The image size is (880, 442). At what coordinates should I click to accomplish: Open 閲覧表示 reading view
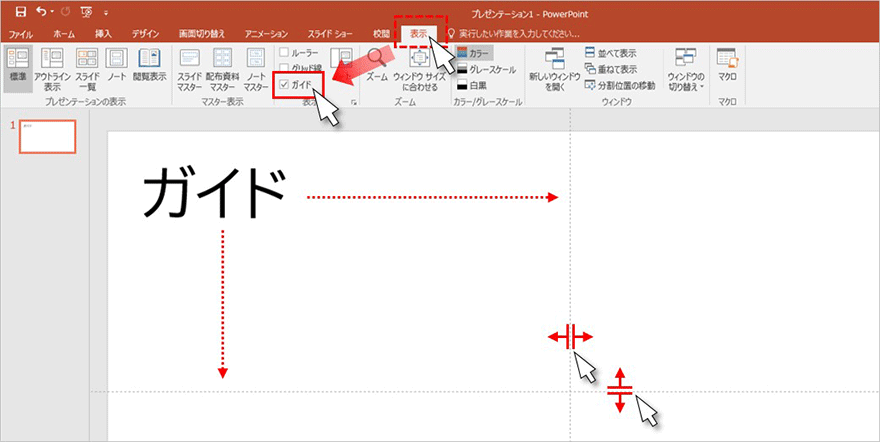point(149,68)
